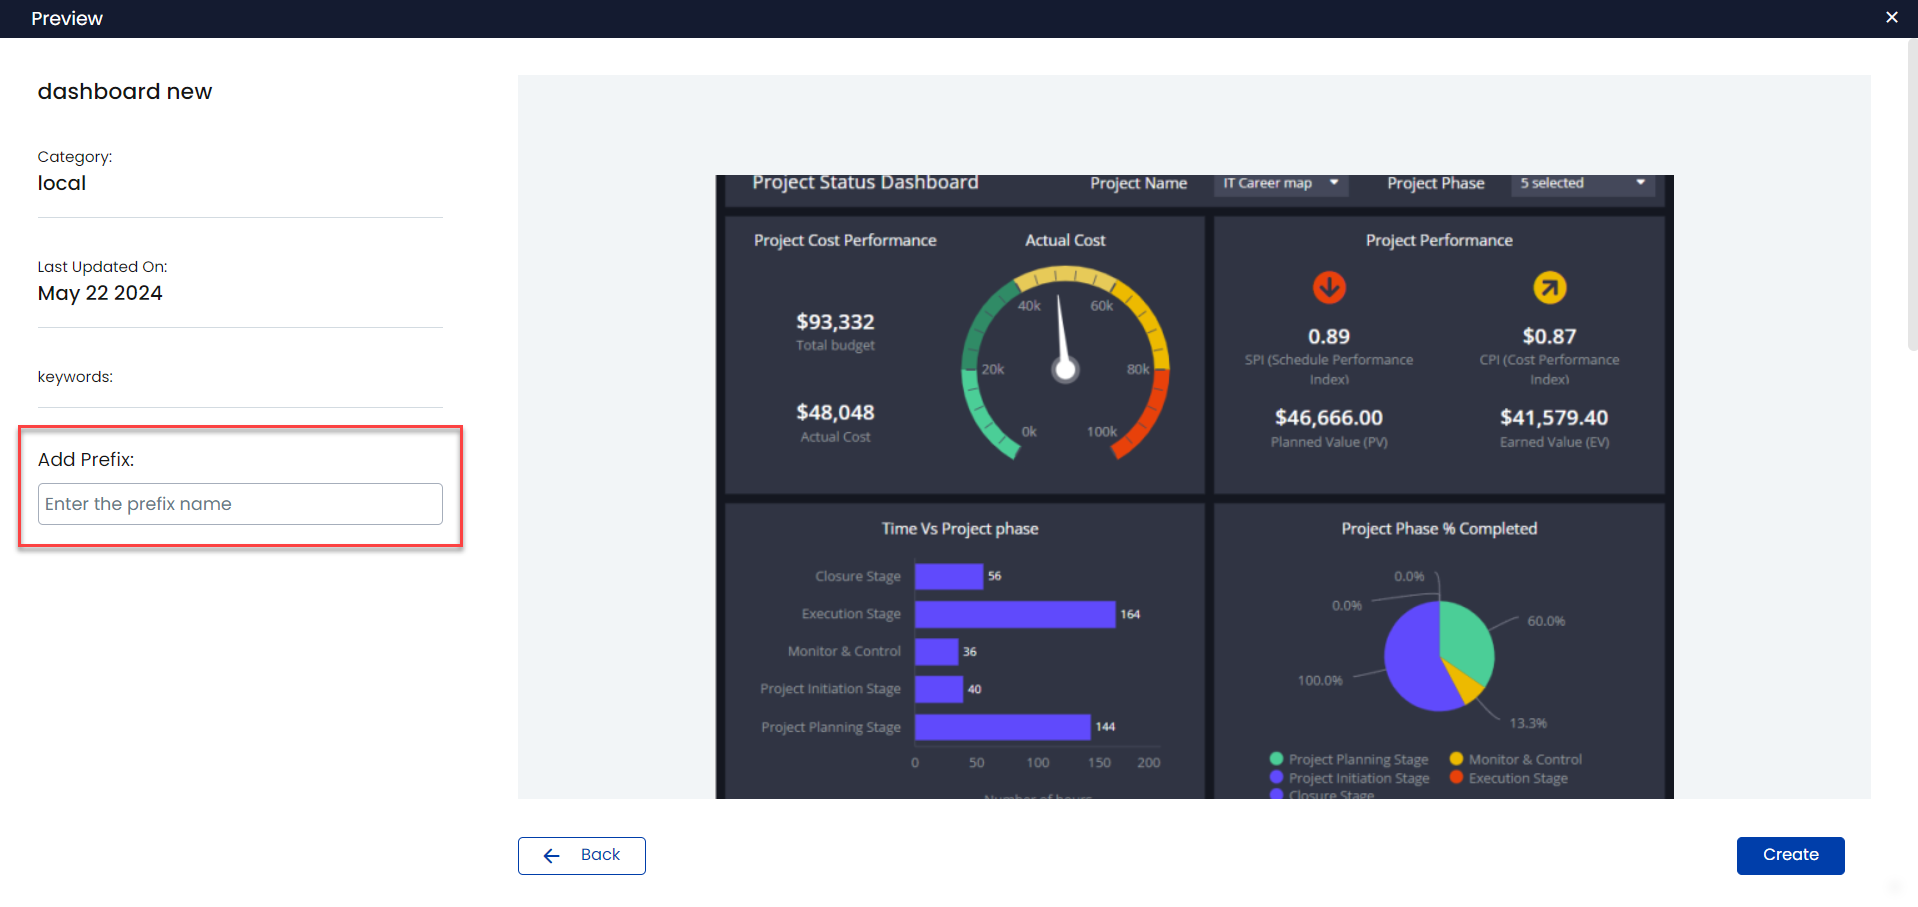Viewport: 1918px width, 907px height.
Task: Toggle Monitor & Control legend item
Action: 1524,760
